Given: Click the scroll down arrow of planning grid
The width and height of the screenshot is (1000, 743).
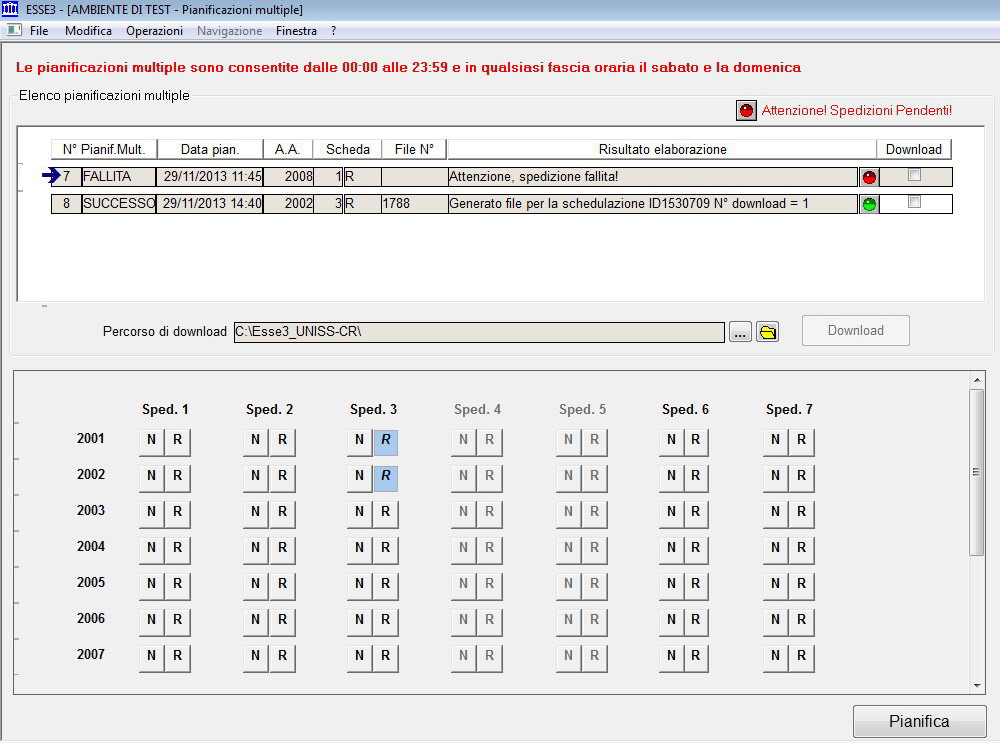Looking at the screenshot, I should click(977, 686).
